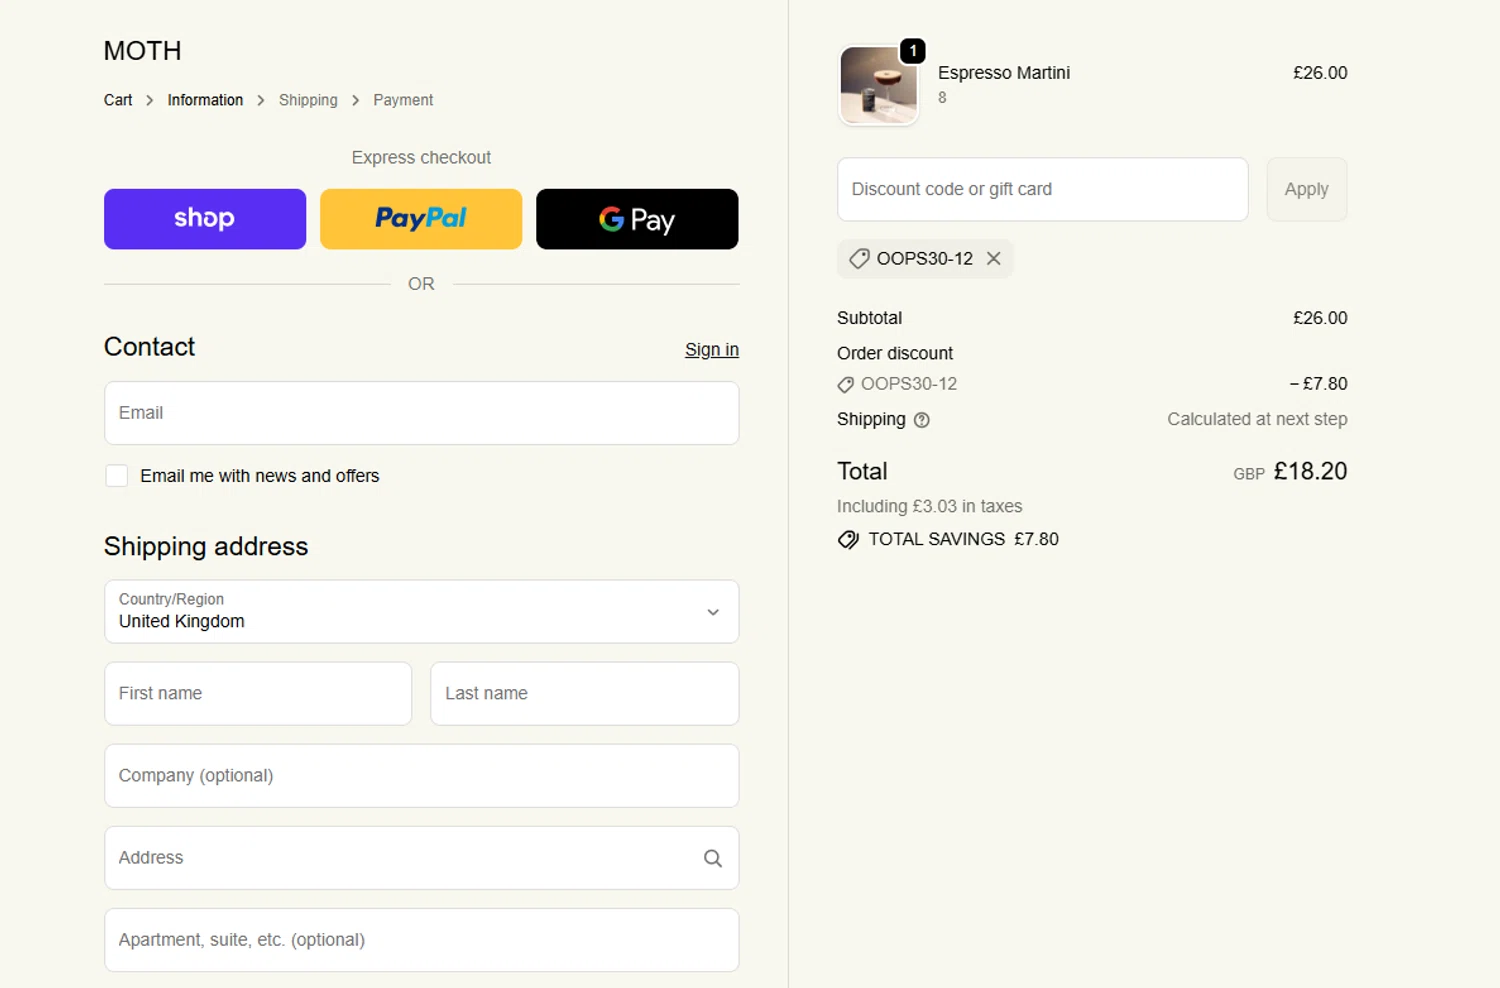
Task: Focus the Discount code or gift card field
Action: coord(1043,189)
